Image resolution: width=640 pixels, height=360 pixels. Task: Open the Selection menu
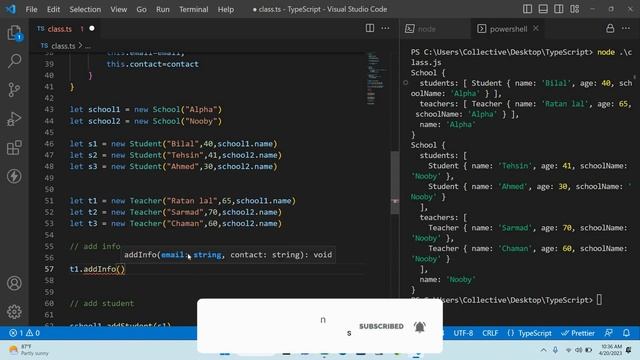pos(85,9)
